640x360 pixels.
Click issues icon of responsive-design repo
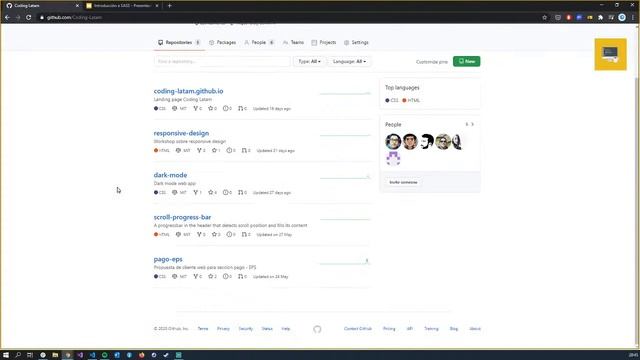(229, 151)
